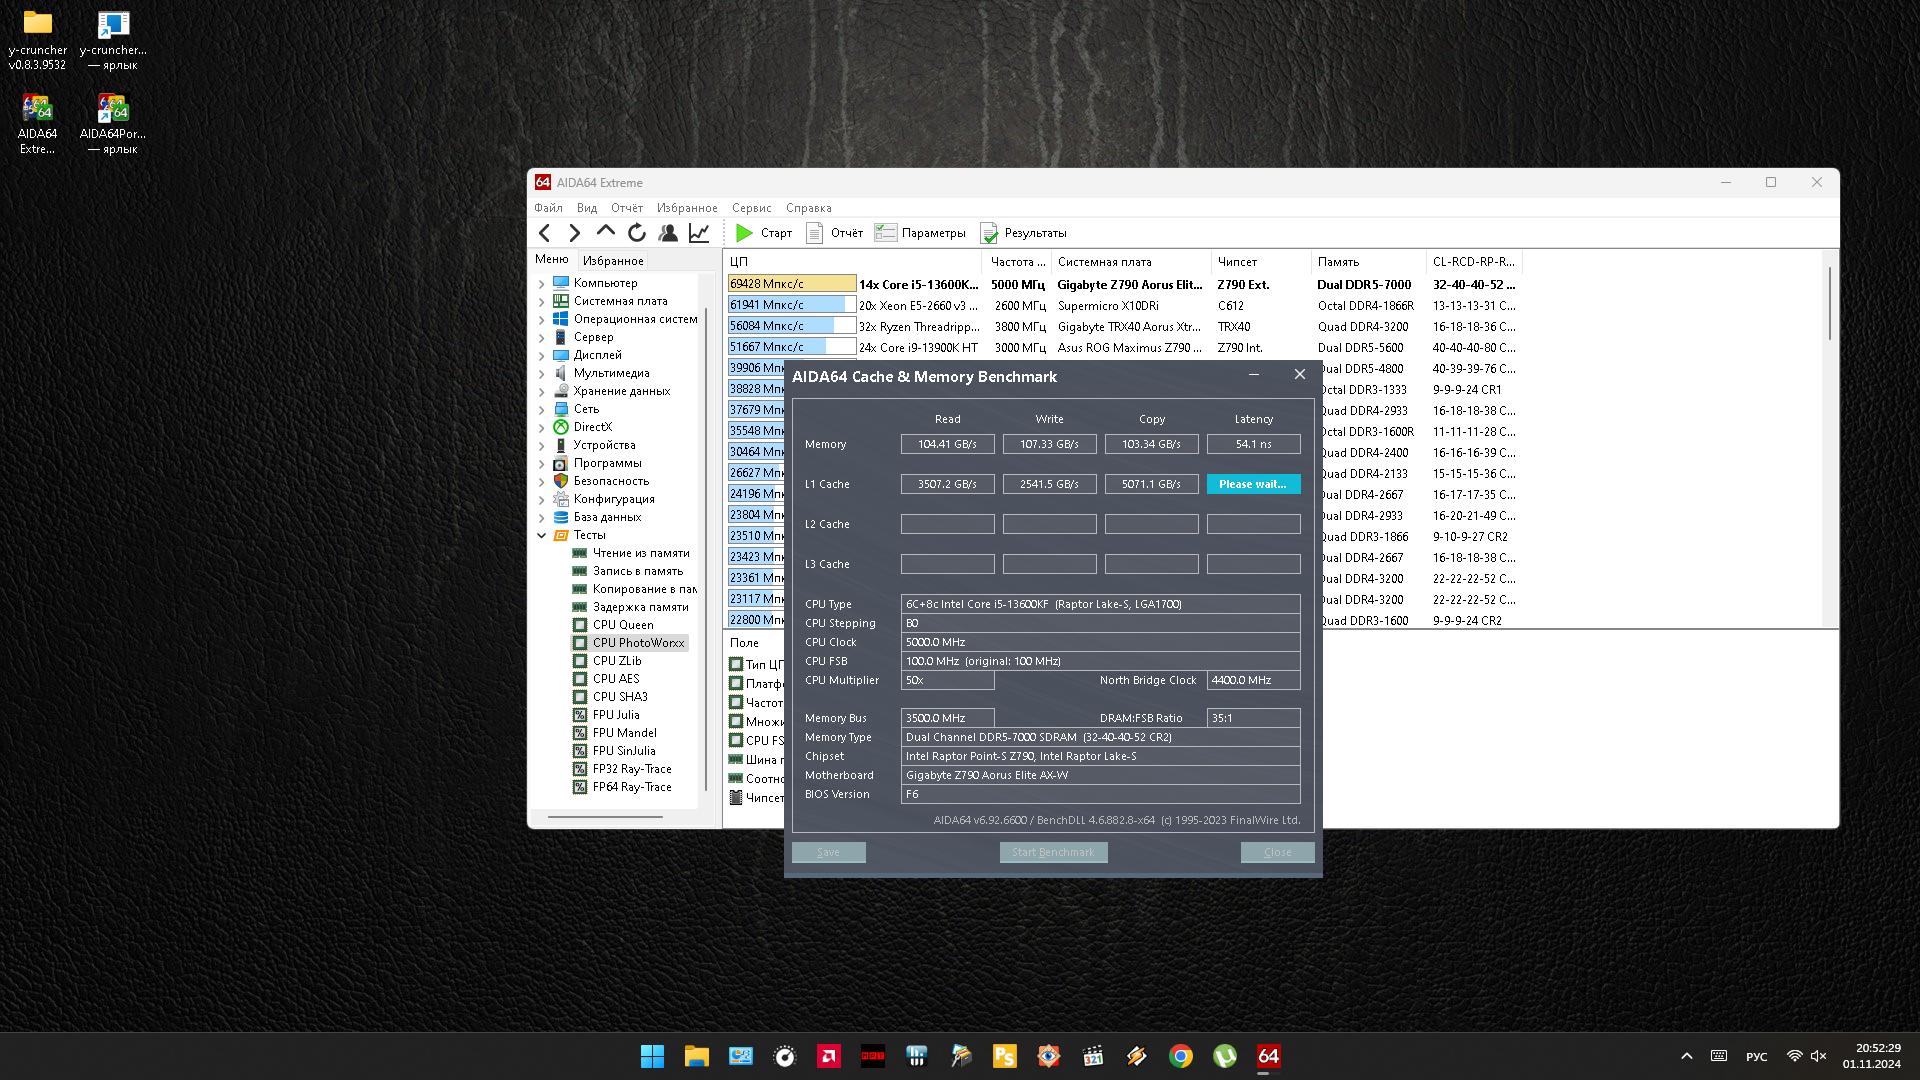Click the Save button in benchmark dialog
Viewport: 1920px width, 1080px height.
pos(828,852)
